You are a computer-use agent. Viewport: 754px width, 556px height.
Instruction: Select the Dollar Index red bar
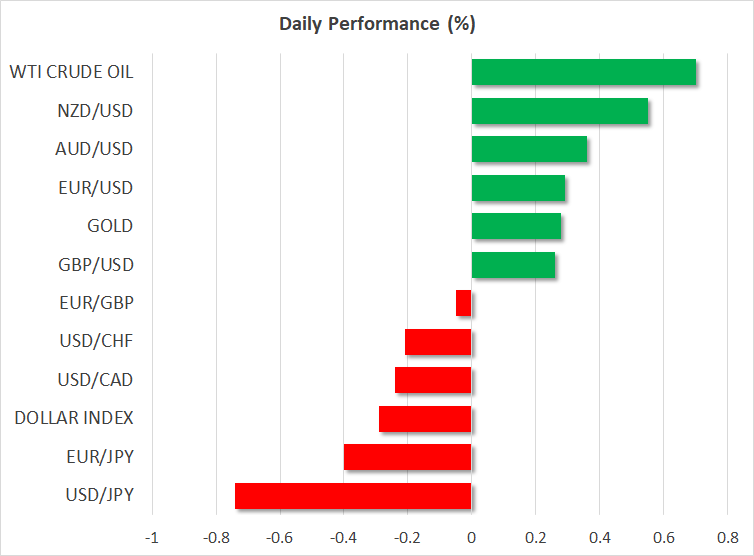(425, 418)
